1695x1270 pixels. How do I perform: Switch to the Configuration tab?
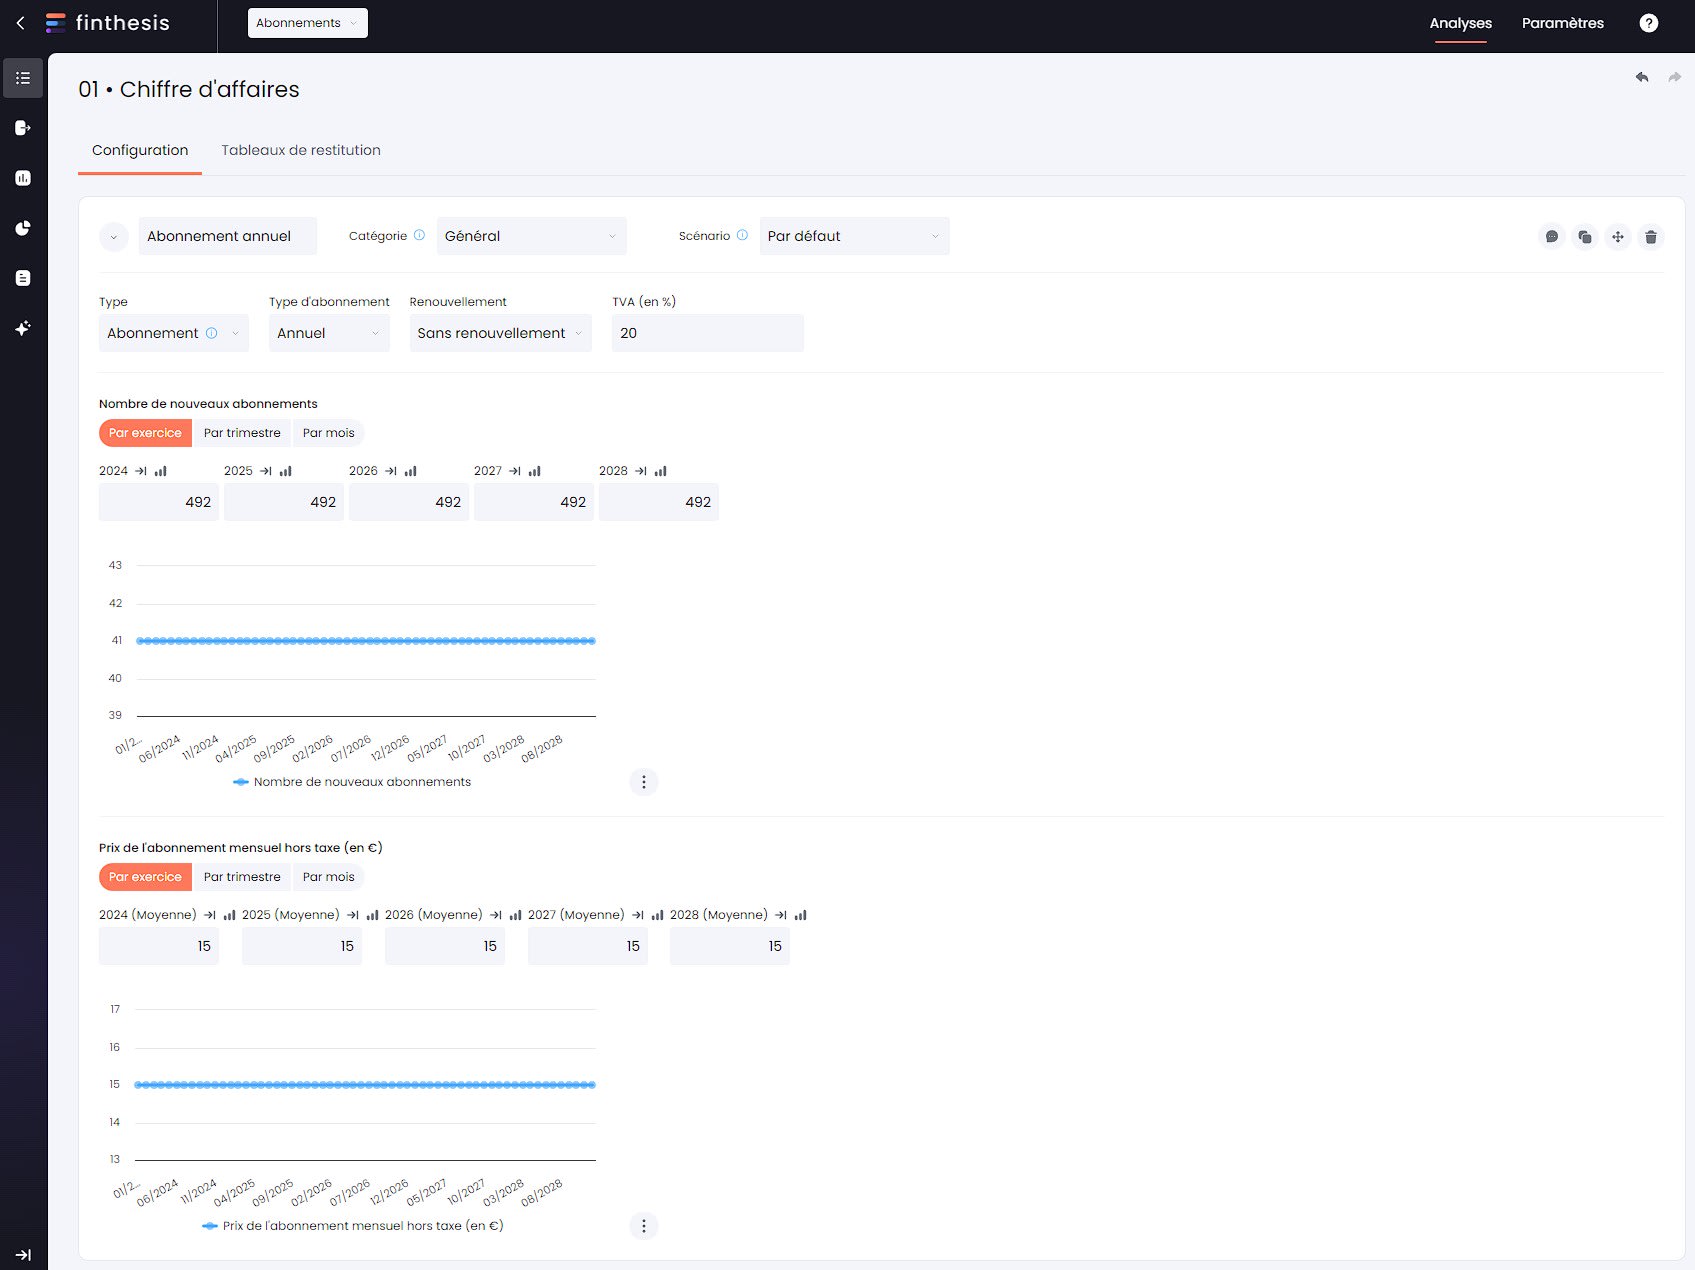[x=140, y=150]
